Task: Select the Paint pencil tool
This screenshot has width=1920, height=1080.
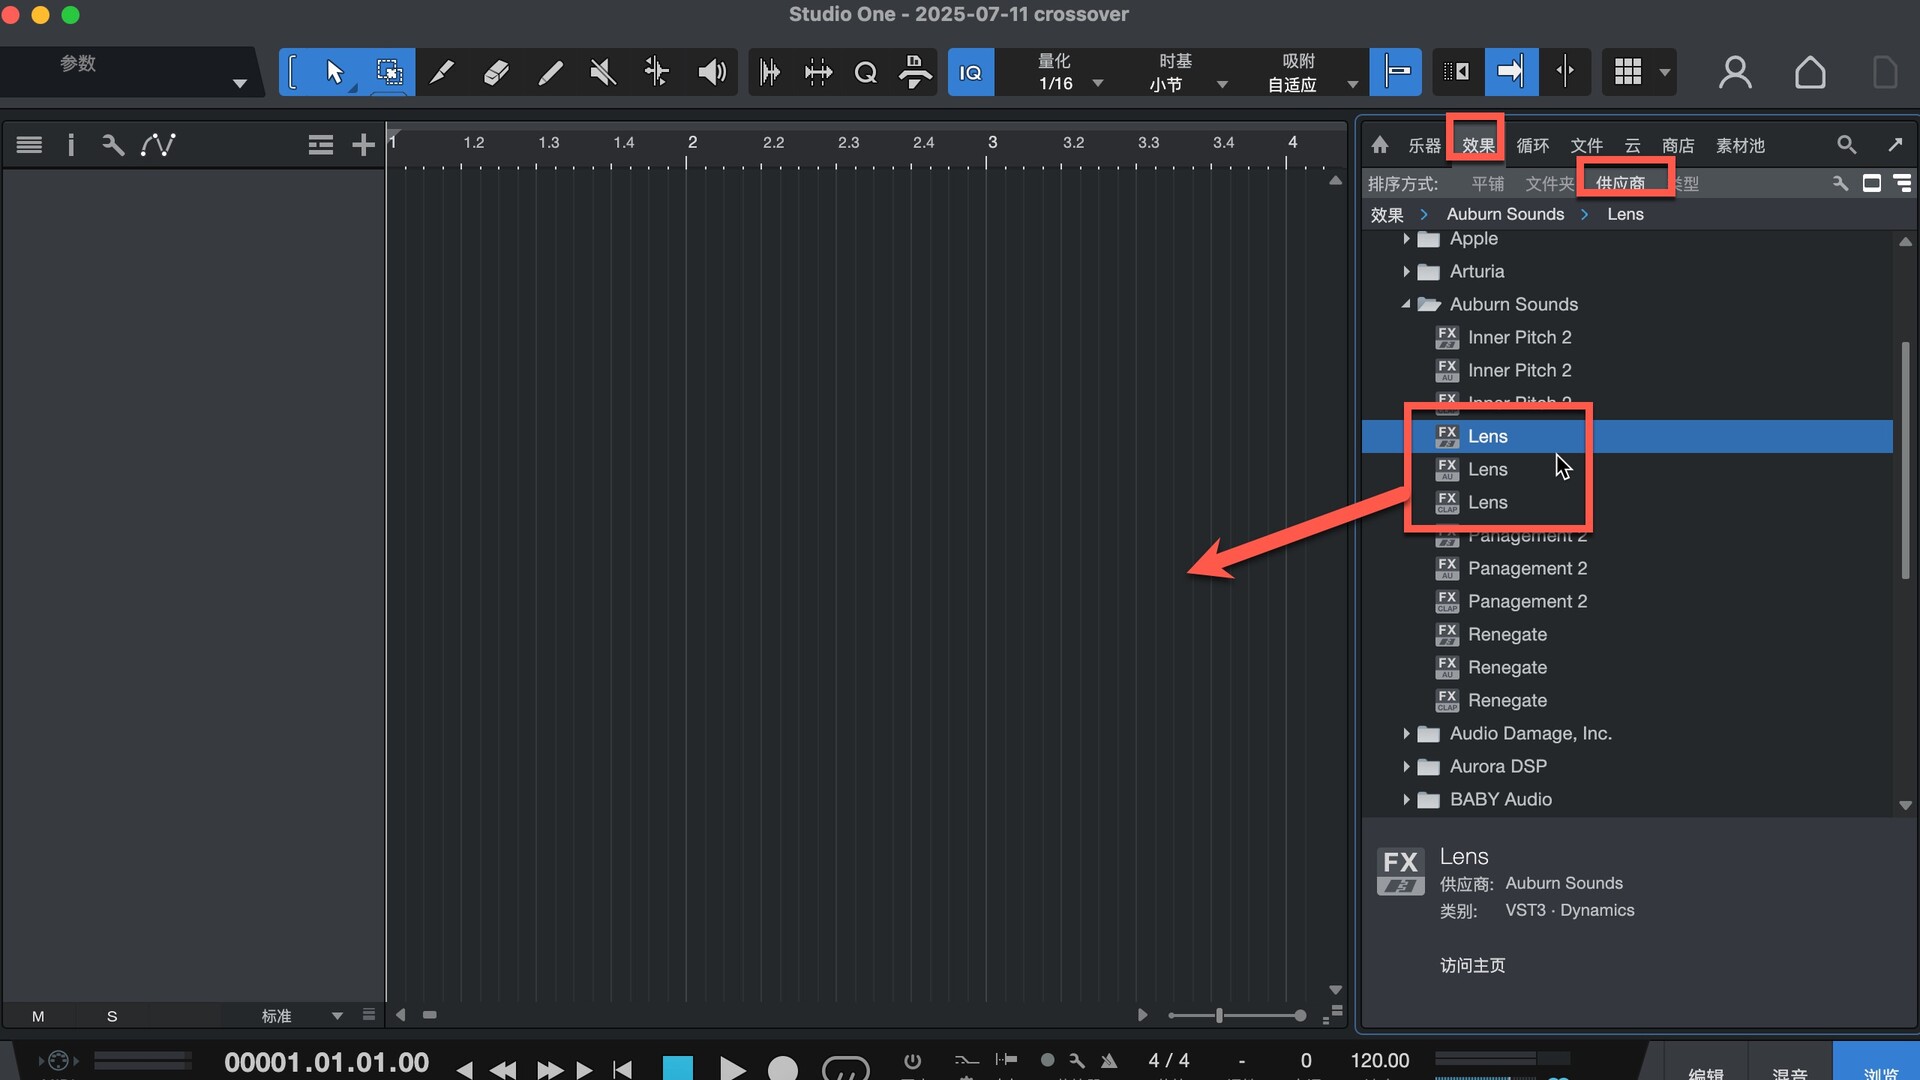Action: 441,72
